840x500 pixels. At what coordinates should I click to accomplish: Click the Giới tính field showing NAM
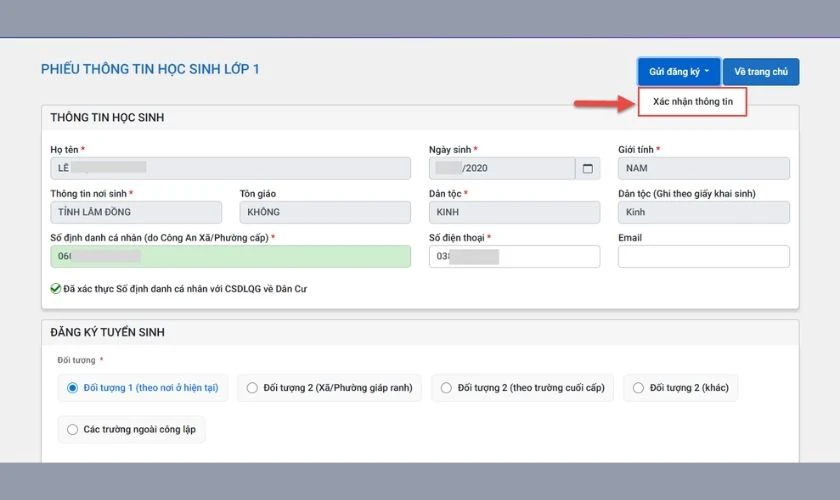[x=703, y=168]
